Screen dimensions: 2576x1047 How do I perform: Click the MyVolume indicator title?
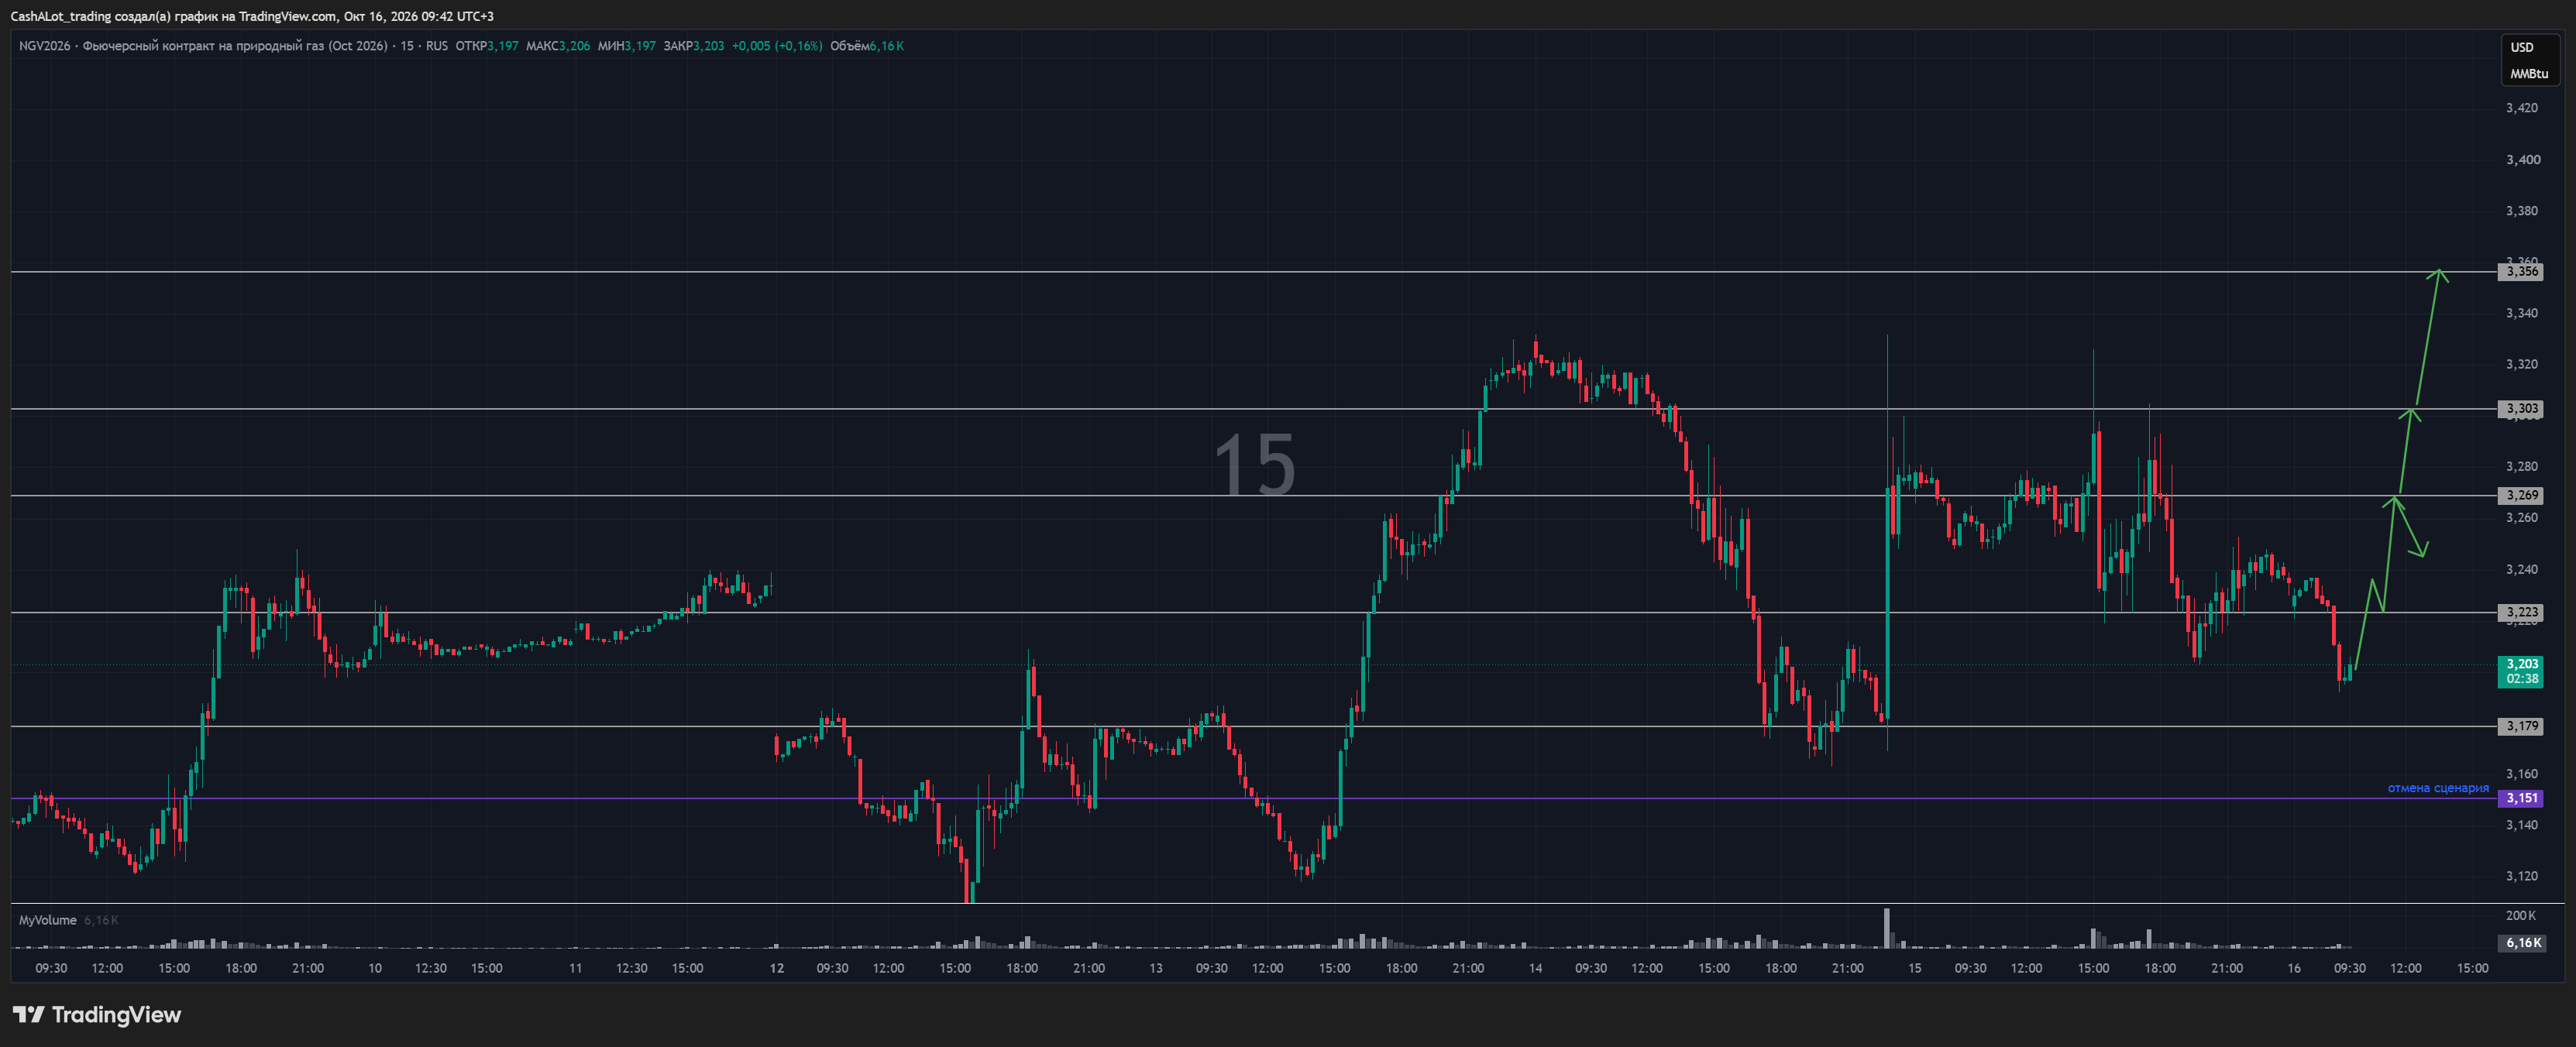48,920
